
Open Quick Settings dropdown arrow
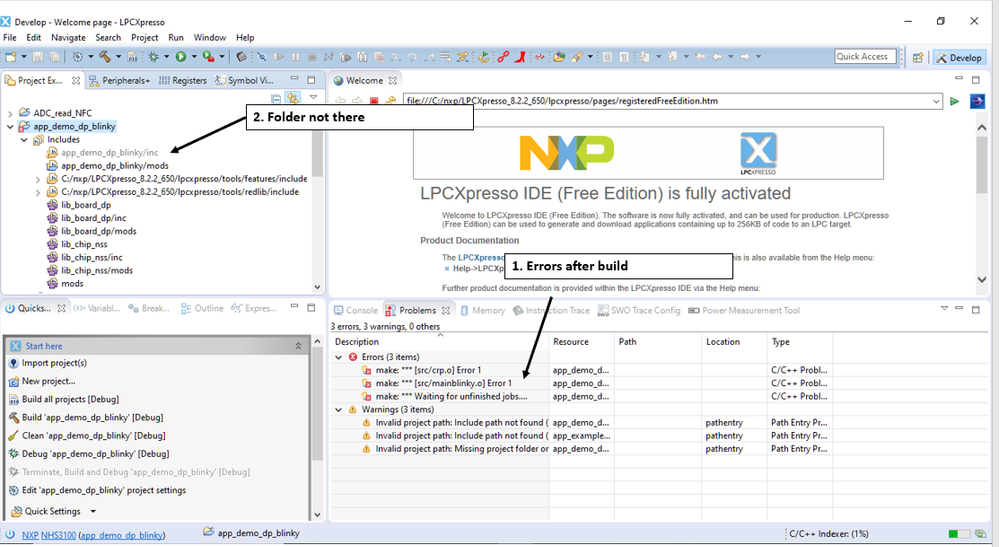tap(93, 511)
